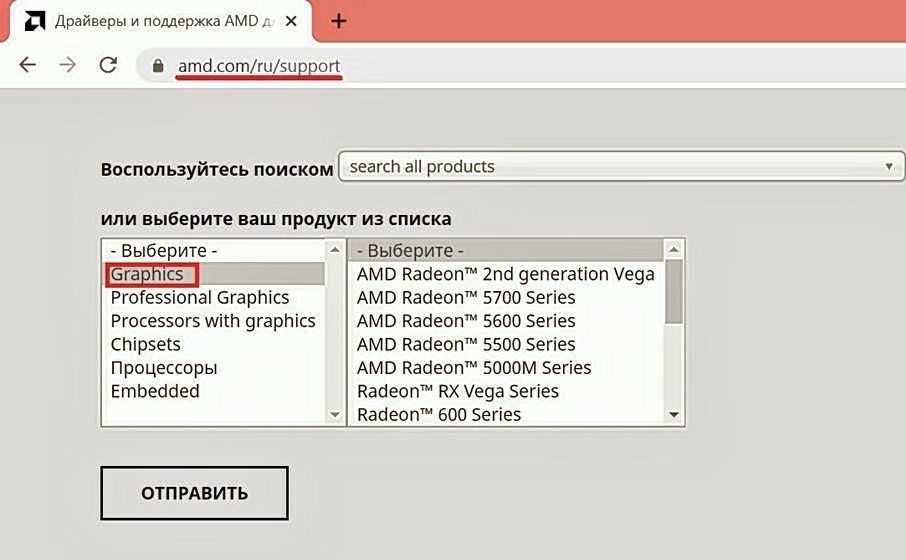This screenshot has width=906, height=560.
Task: Select AMD Radeon 5700 Series
Action: (x=466, y=298)
